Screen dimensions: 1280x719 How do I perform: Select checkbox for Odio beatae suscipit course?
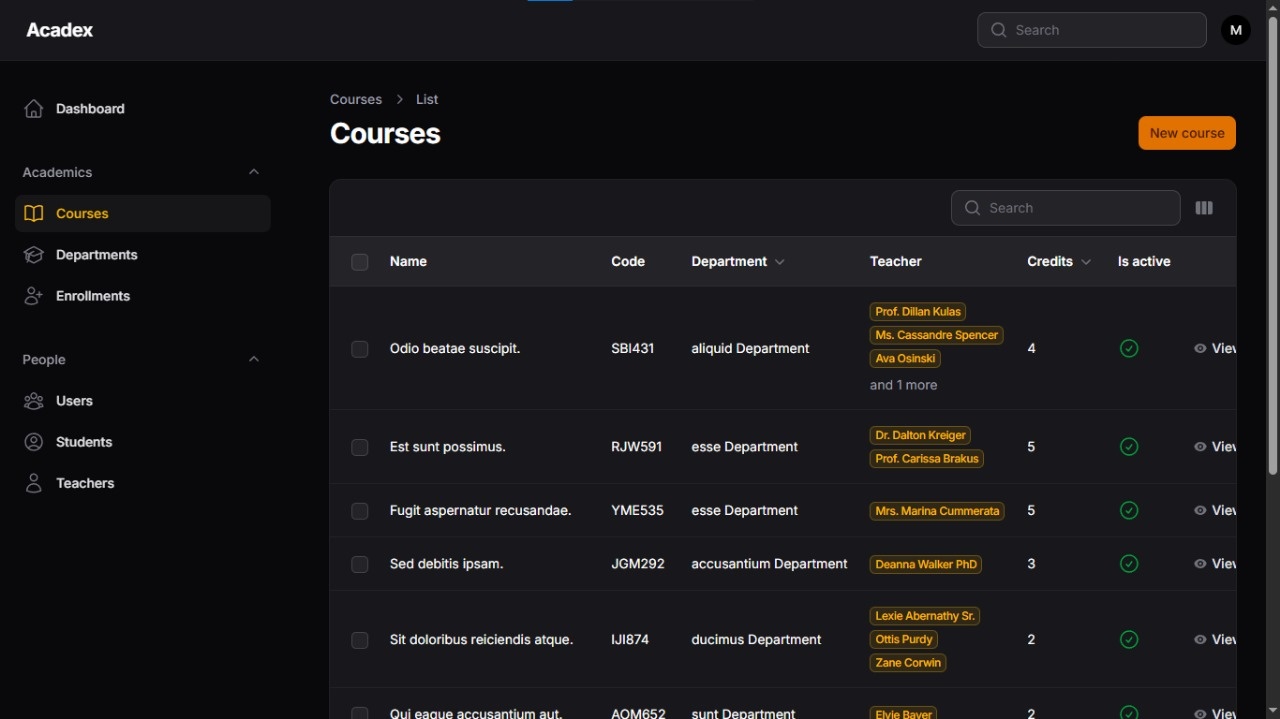(360, 349)
